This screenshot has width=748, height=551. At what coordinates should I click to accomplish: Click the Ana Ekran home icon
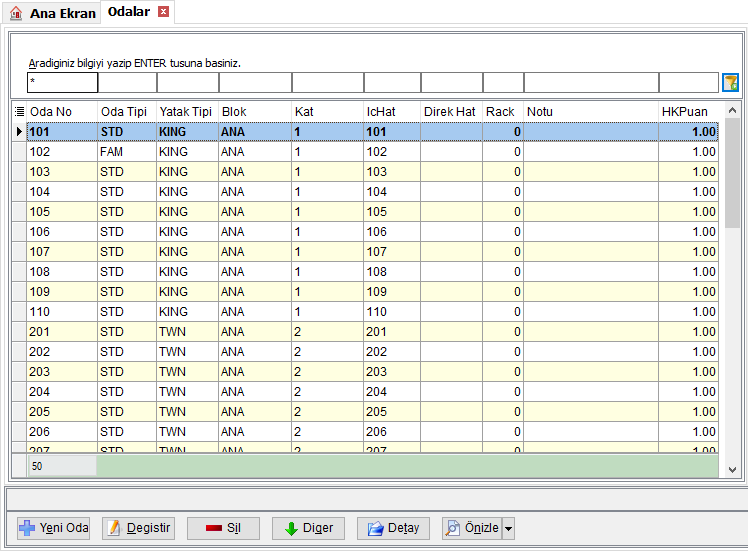(16, 13)
